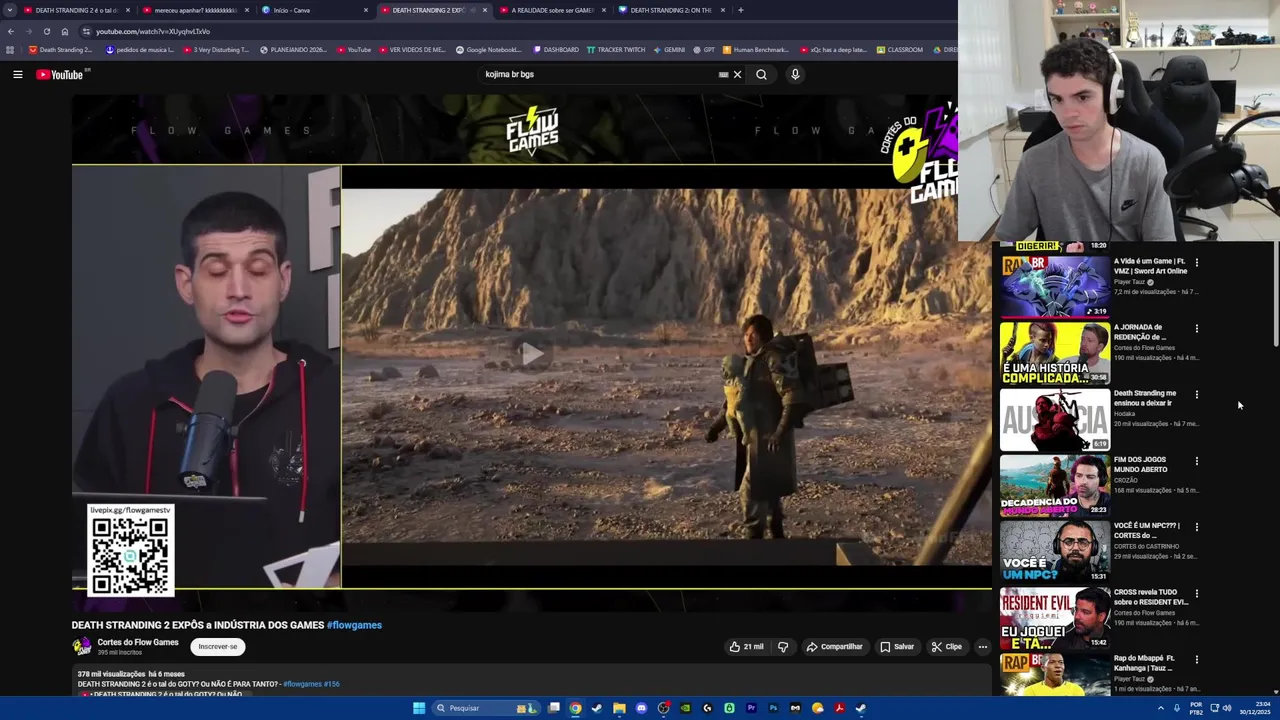Open the '#flowgames #156' description link

coord(311,684)
